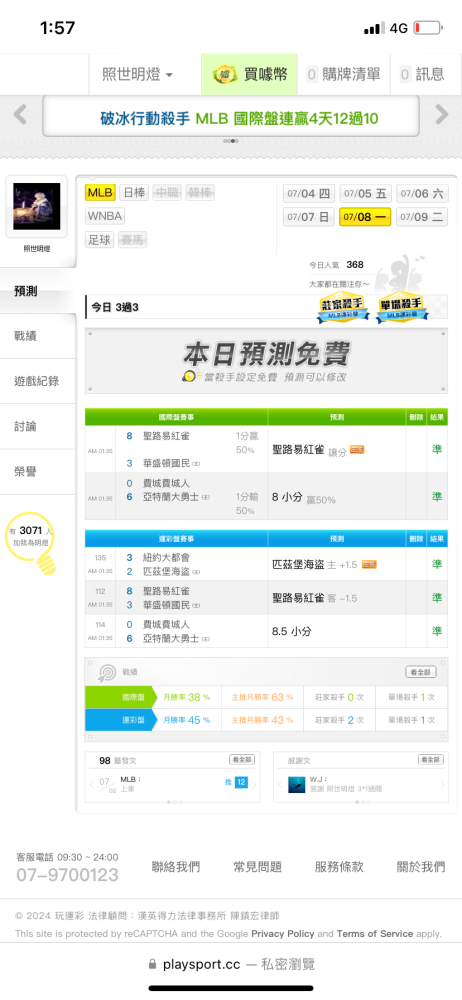Open the 遊戲紀錄 sidebar section
This screenshot has height=1000, width=462.
point(38,381)
